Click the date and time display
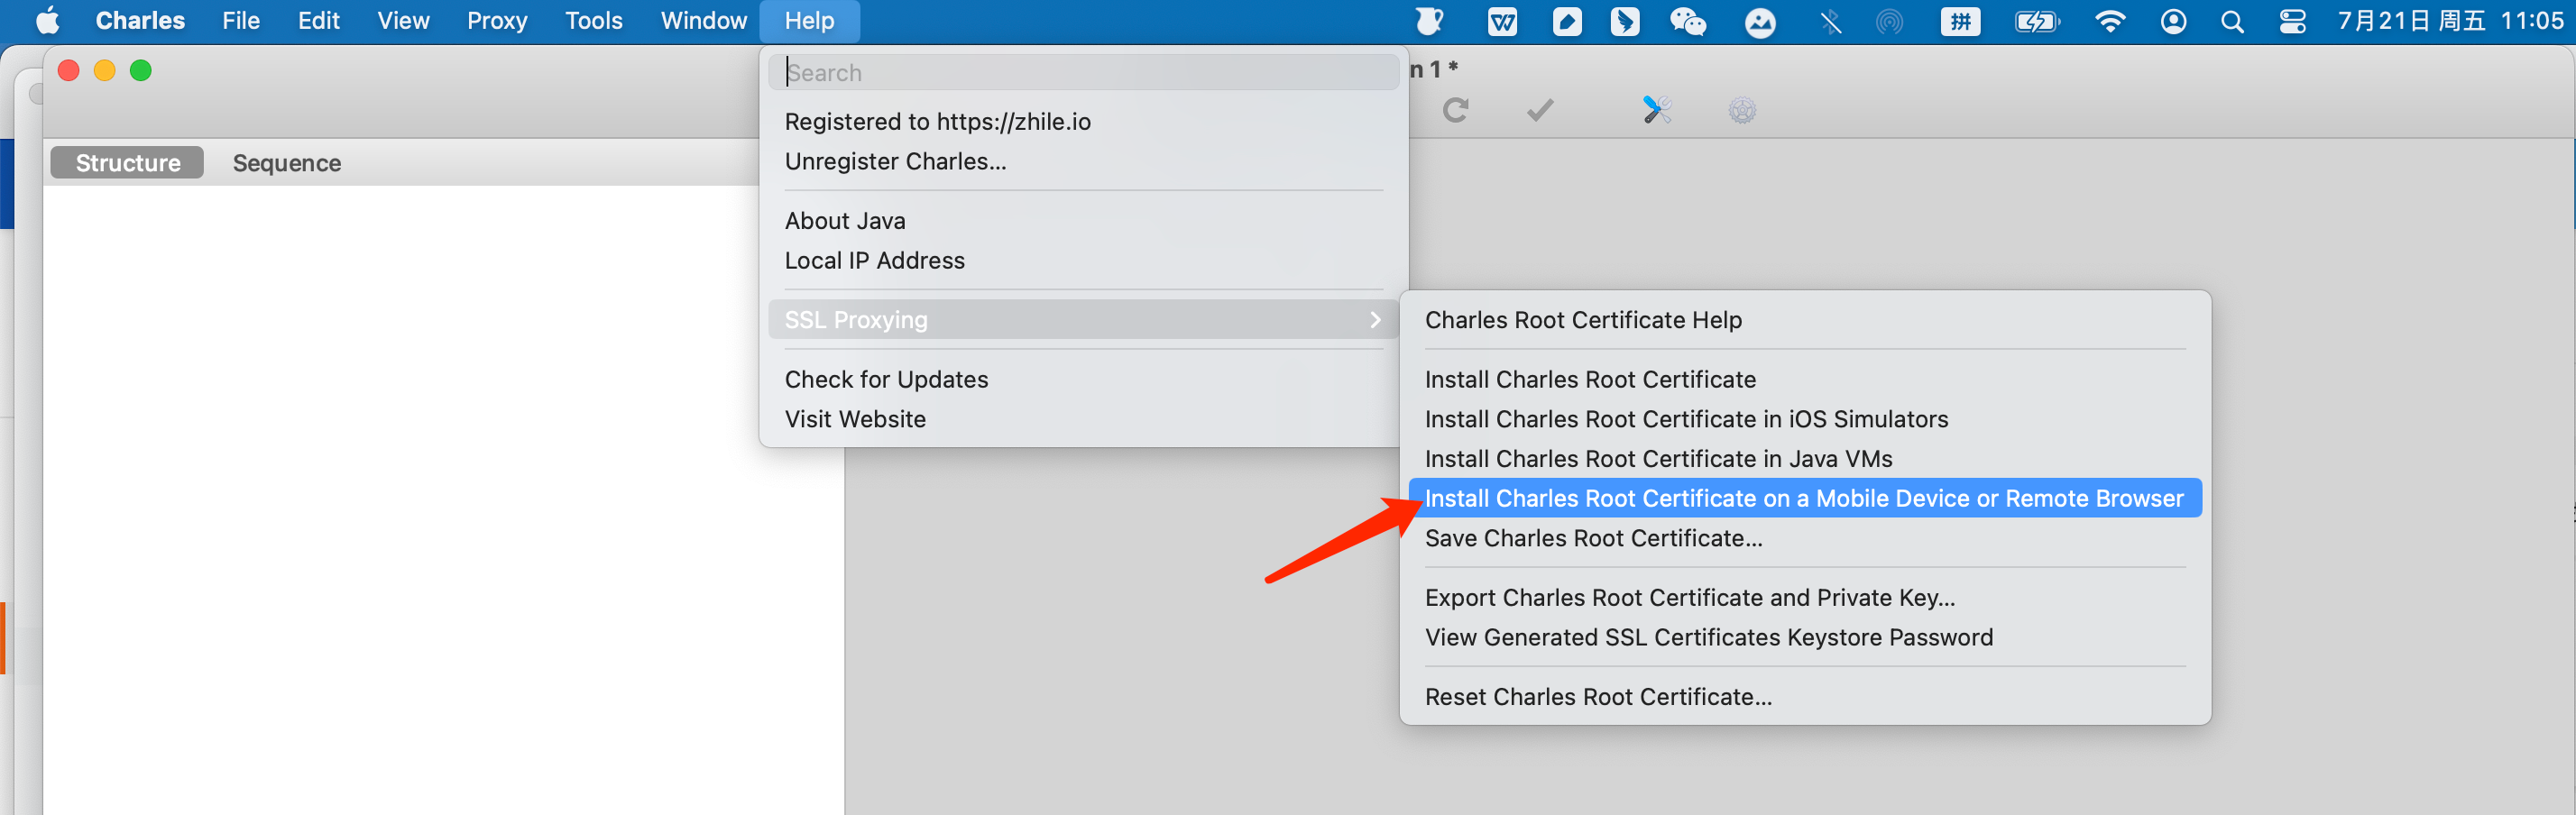The width and height of the screenshot is (2576, 815). click(2450, 21)
